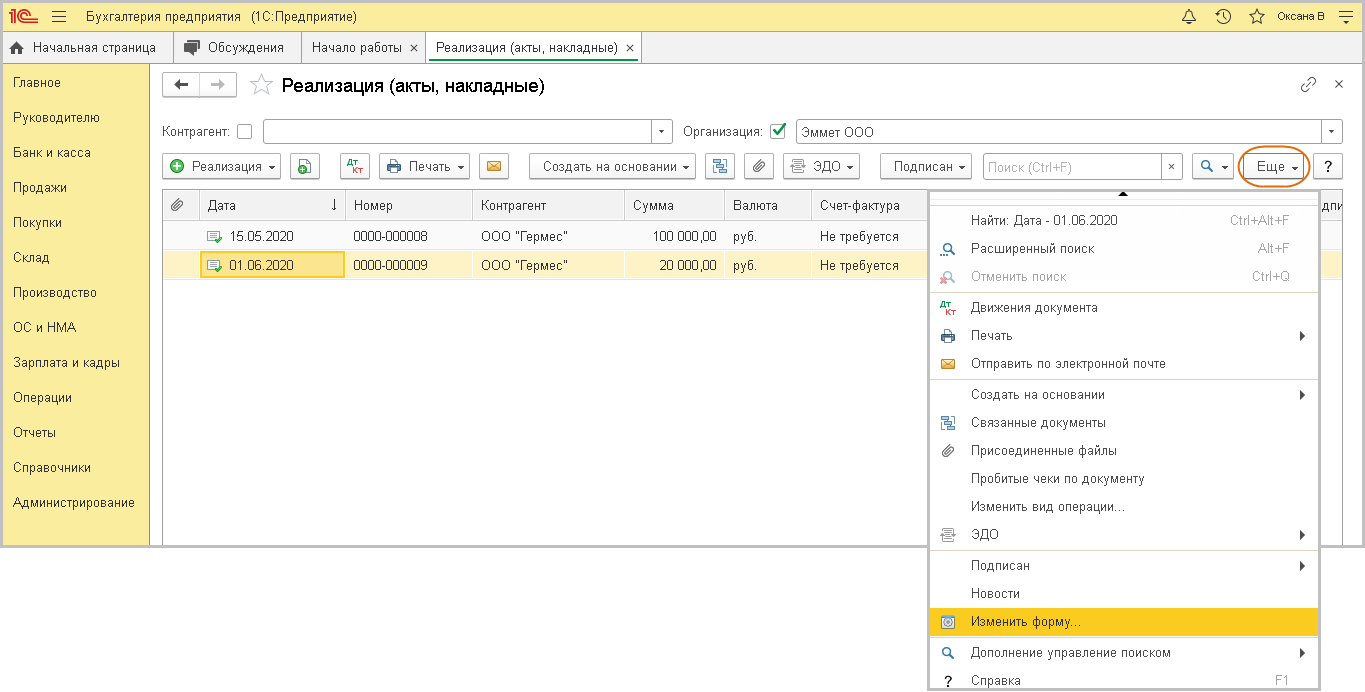Screen dimensions: 1365x692
Task: Copy the page link via chain icon
Action: (x=1308, y=85)
